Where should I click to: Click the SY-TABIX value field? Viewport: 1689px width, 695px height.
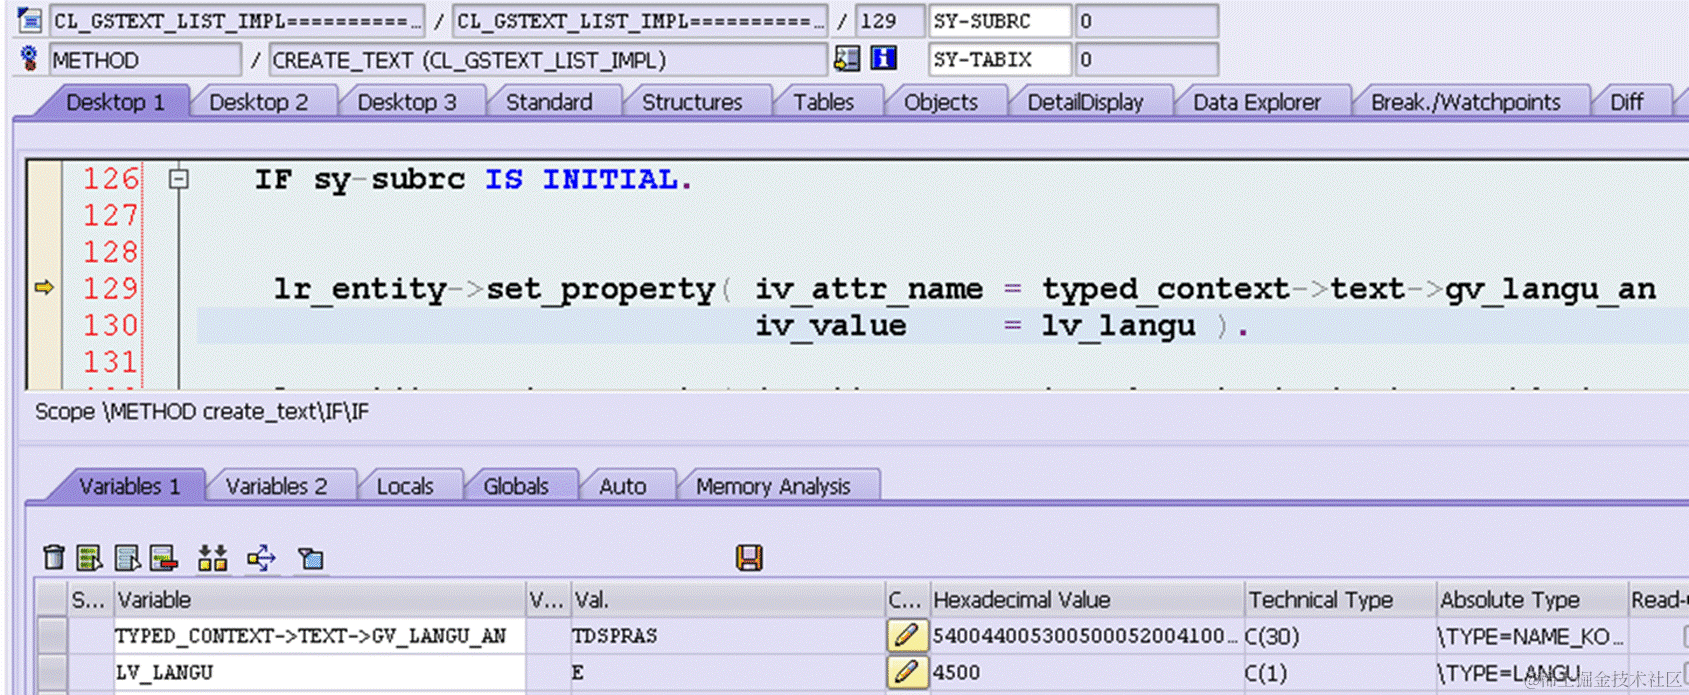(1146, 59)
